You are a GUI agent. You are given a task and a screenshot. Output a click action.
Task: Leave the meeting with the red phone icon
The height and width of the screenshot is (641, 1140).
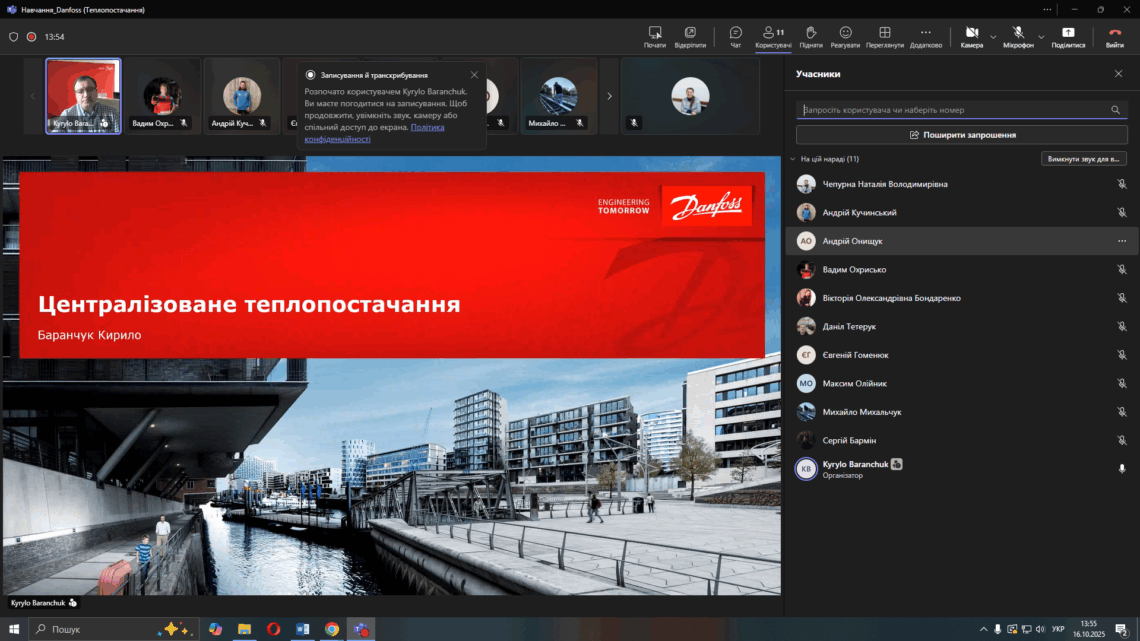(x=1115, y=36)
